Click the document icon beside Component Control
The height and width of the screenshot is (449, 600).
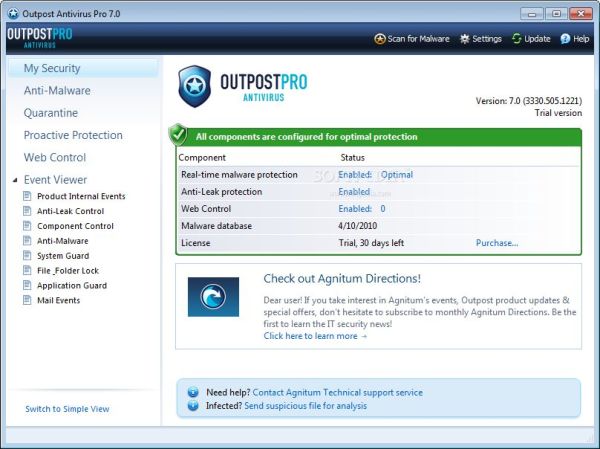coord(27,226)
